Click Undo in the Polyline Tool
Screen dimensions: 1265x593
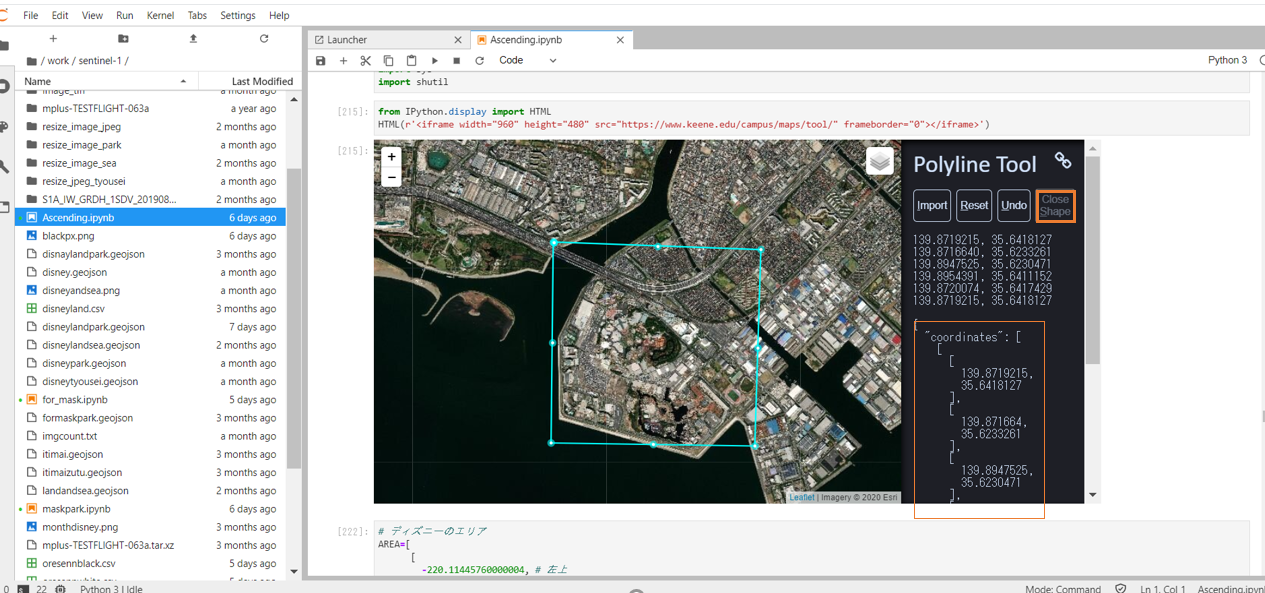(x=1013, y=205)
